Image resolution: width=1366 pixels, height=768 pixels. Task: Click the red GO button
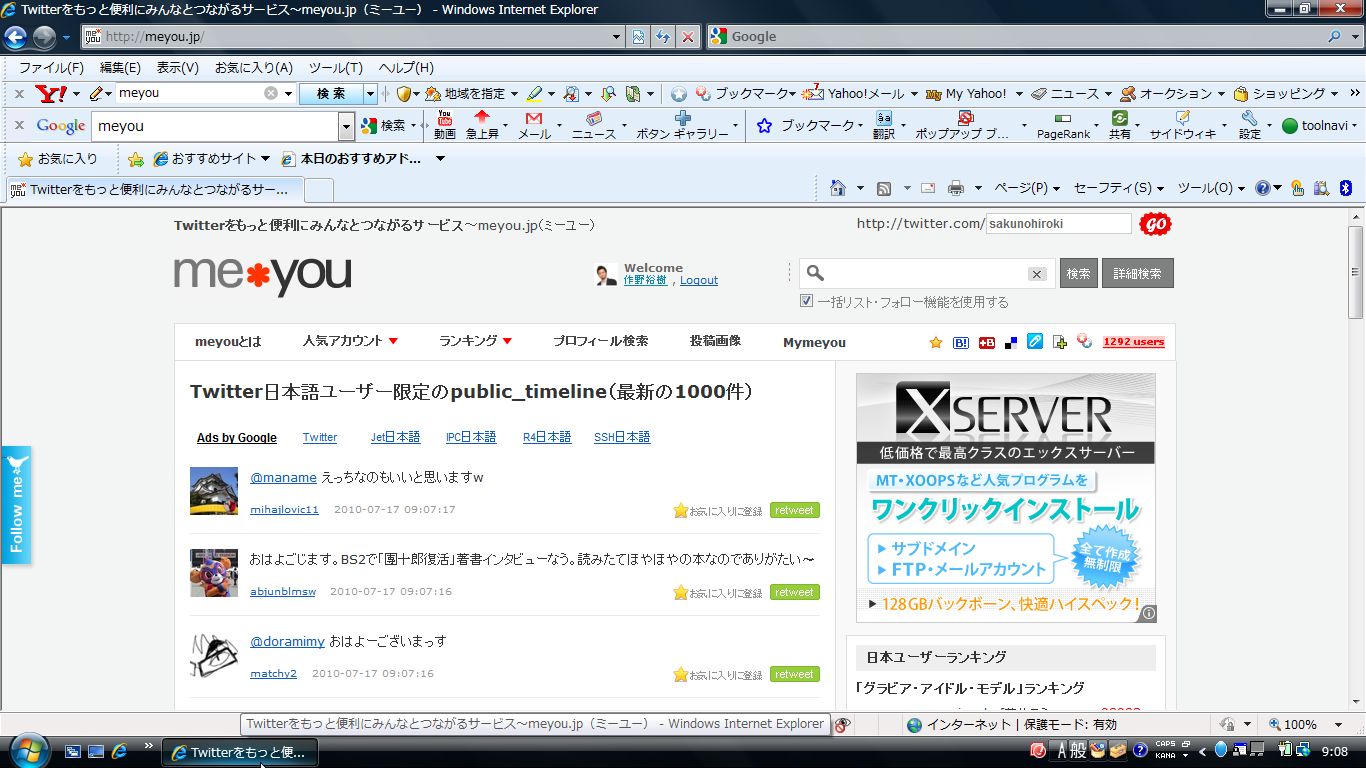point(1155,224)
